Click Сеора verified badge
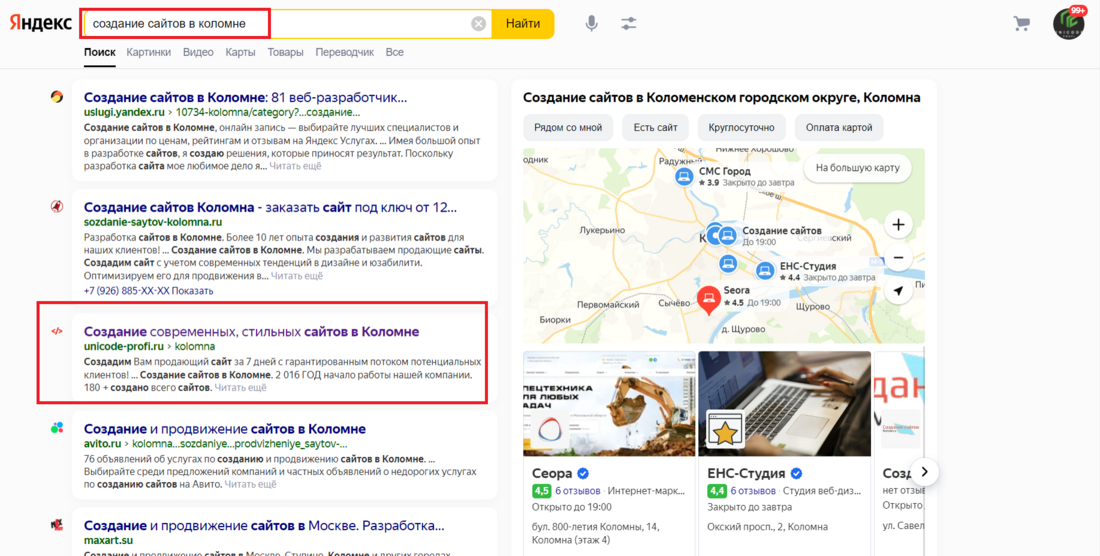 (582, 473)
